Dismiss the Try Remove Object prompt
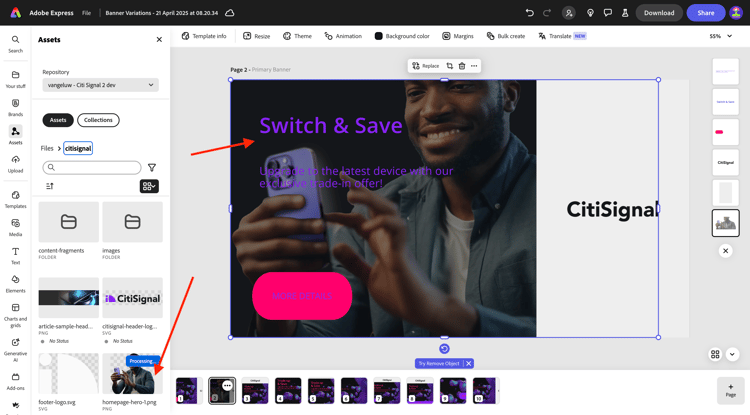This screenshot has height=415, width=750. pyautogui.click(x=469, y=363)
